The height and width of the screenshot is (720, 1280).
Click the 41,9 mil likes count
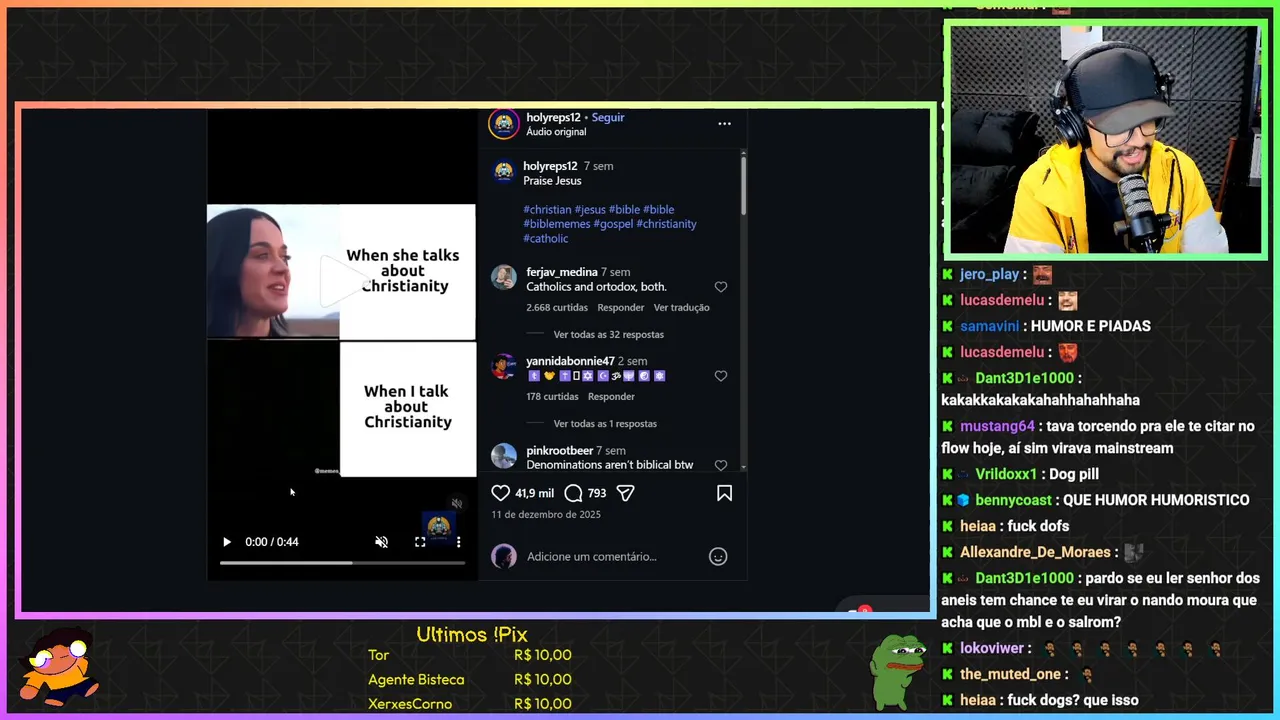point(534,493)
